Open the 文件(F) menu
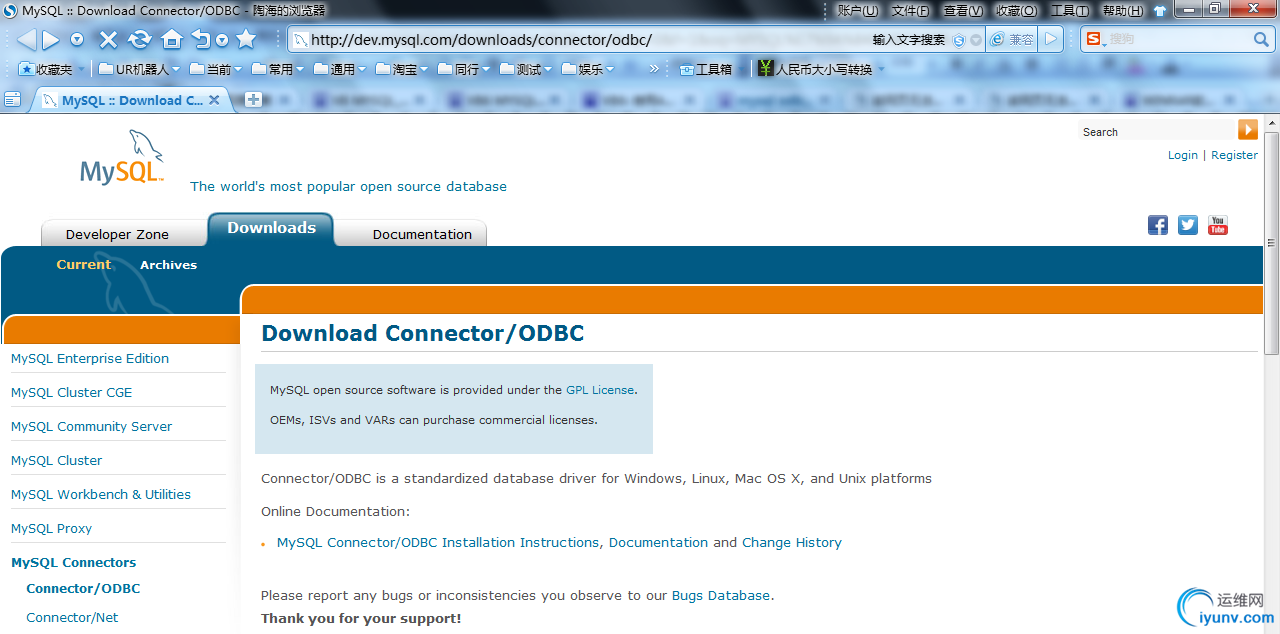 click(910, 10)
